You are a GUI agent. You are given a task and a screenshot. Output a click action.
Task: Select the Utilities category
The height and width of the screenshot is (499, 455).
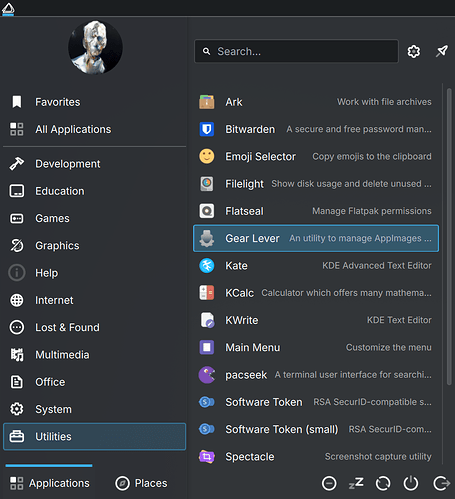(94, 437)
